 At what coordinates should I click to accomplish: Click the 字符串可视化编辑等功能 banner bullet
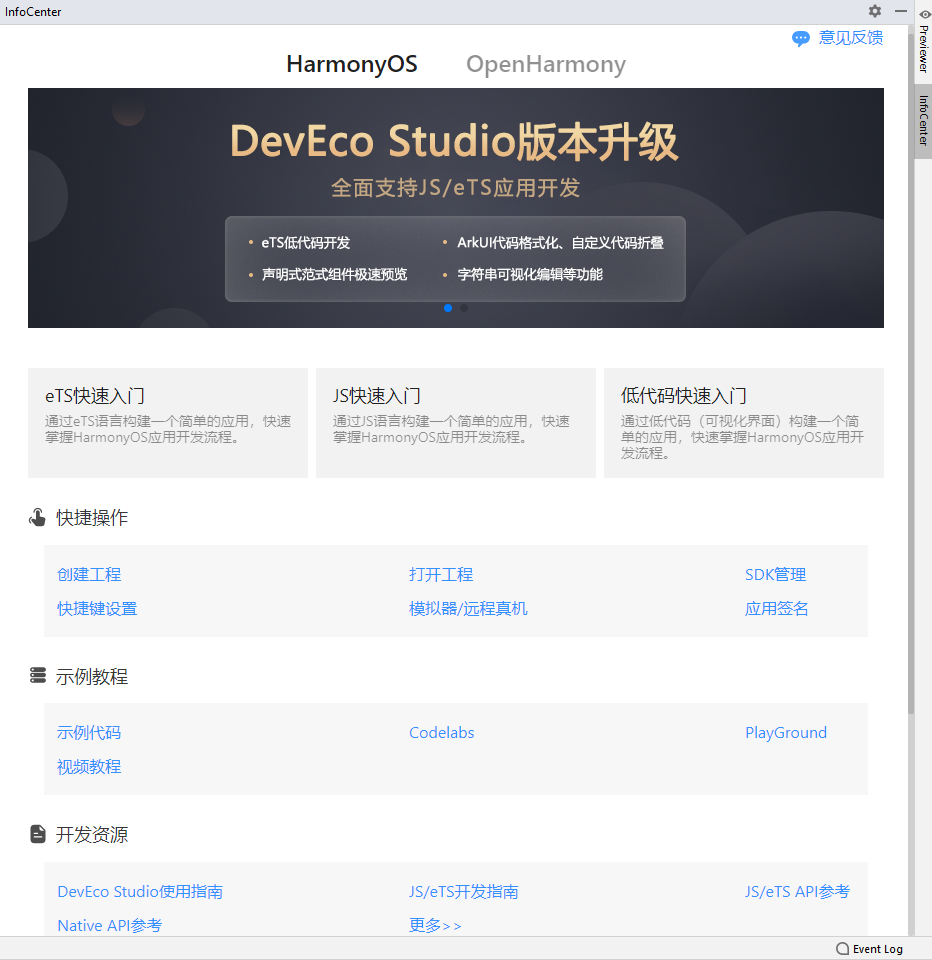tap(530, 274)
